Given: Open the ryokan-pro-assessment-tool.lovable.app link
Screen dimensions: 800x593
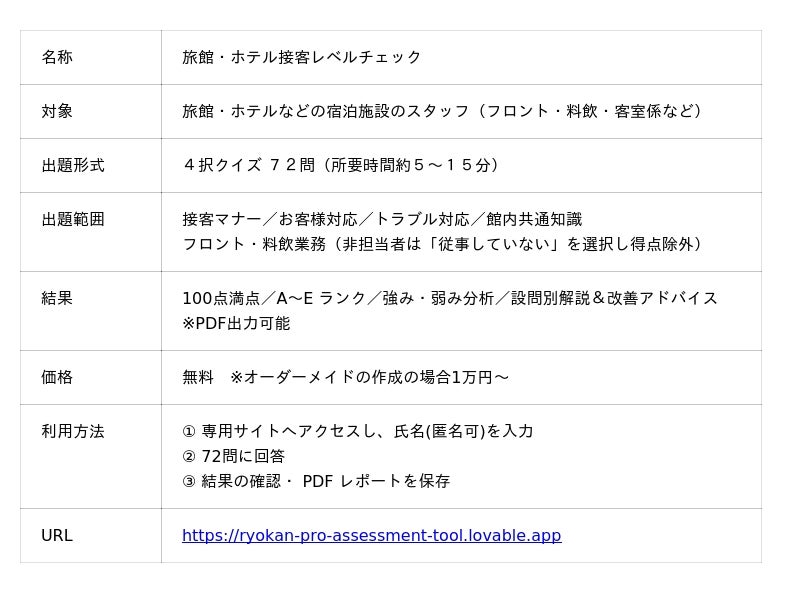Looking at the screenshot, I should [x=371, y=536].
